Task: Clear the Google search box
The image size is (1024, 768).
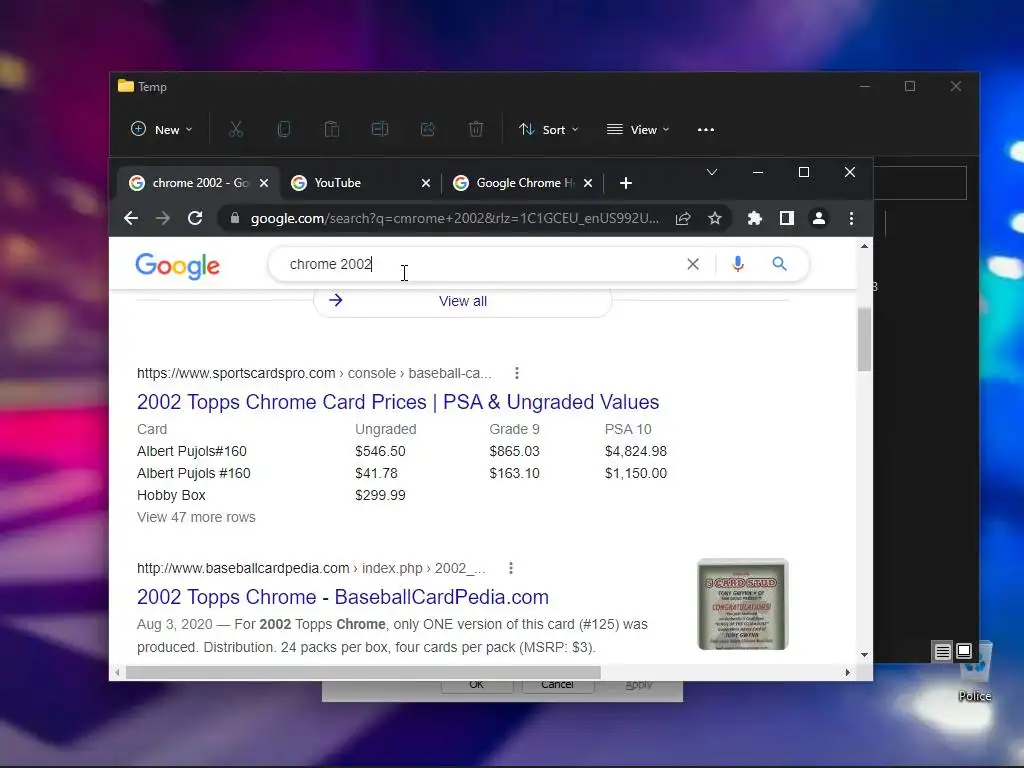Action: tap(693, 264)
